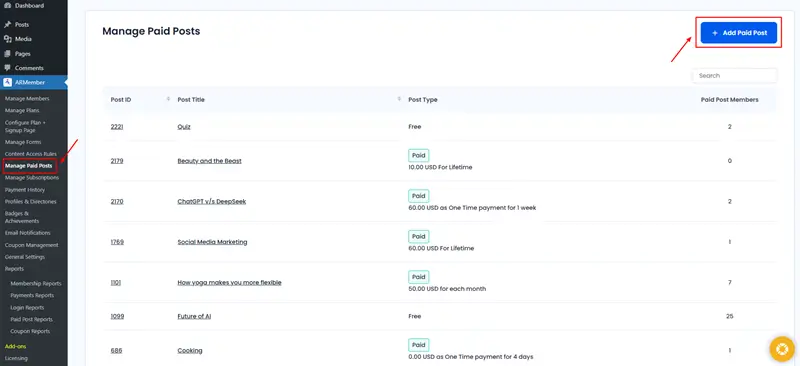800x366 pixels.
Task: Click member count 7 for yoga post
Action: 730,282
